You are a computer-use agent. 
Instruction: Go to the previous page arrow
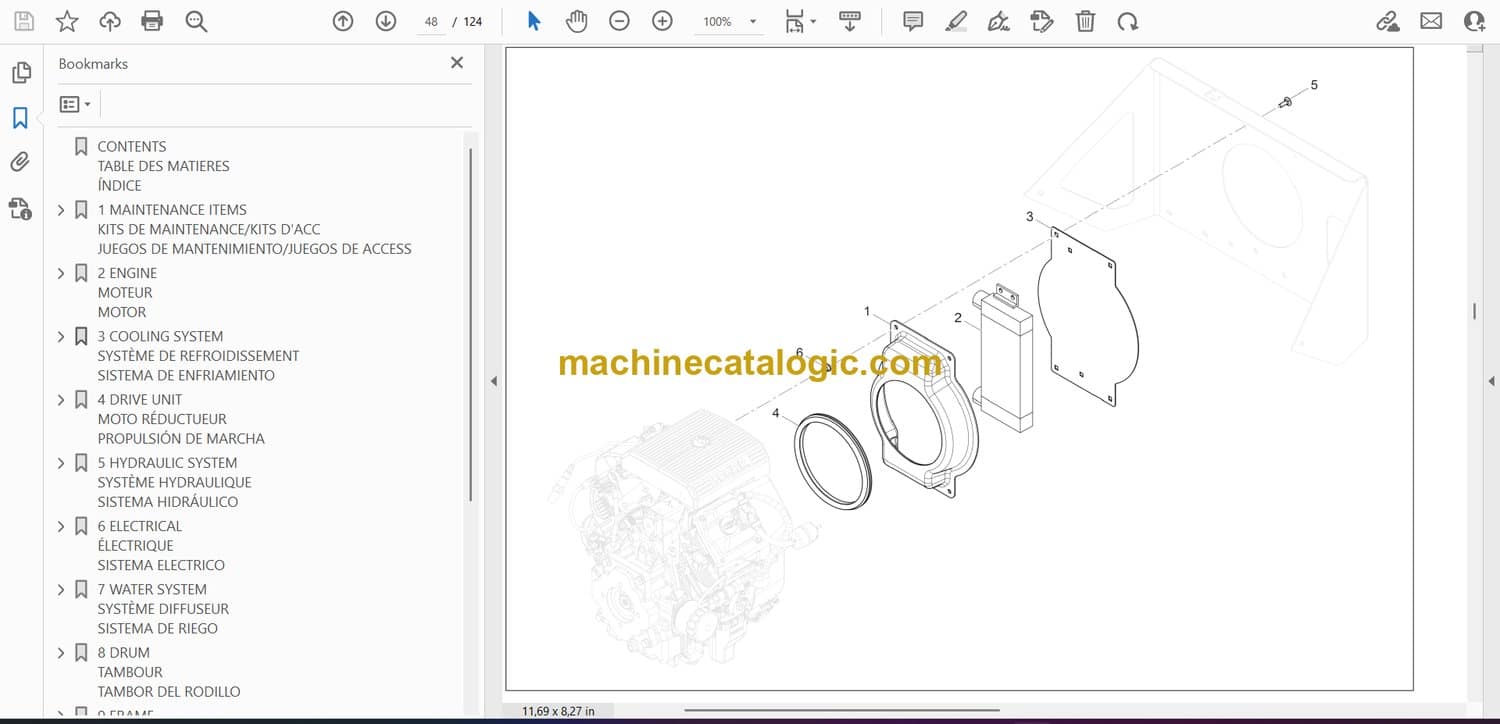pyautogui.click(x=343, y=21)
